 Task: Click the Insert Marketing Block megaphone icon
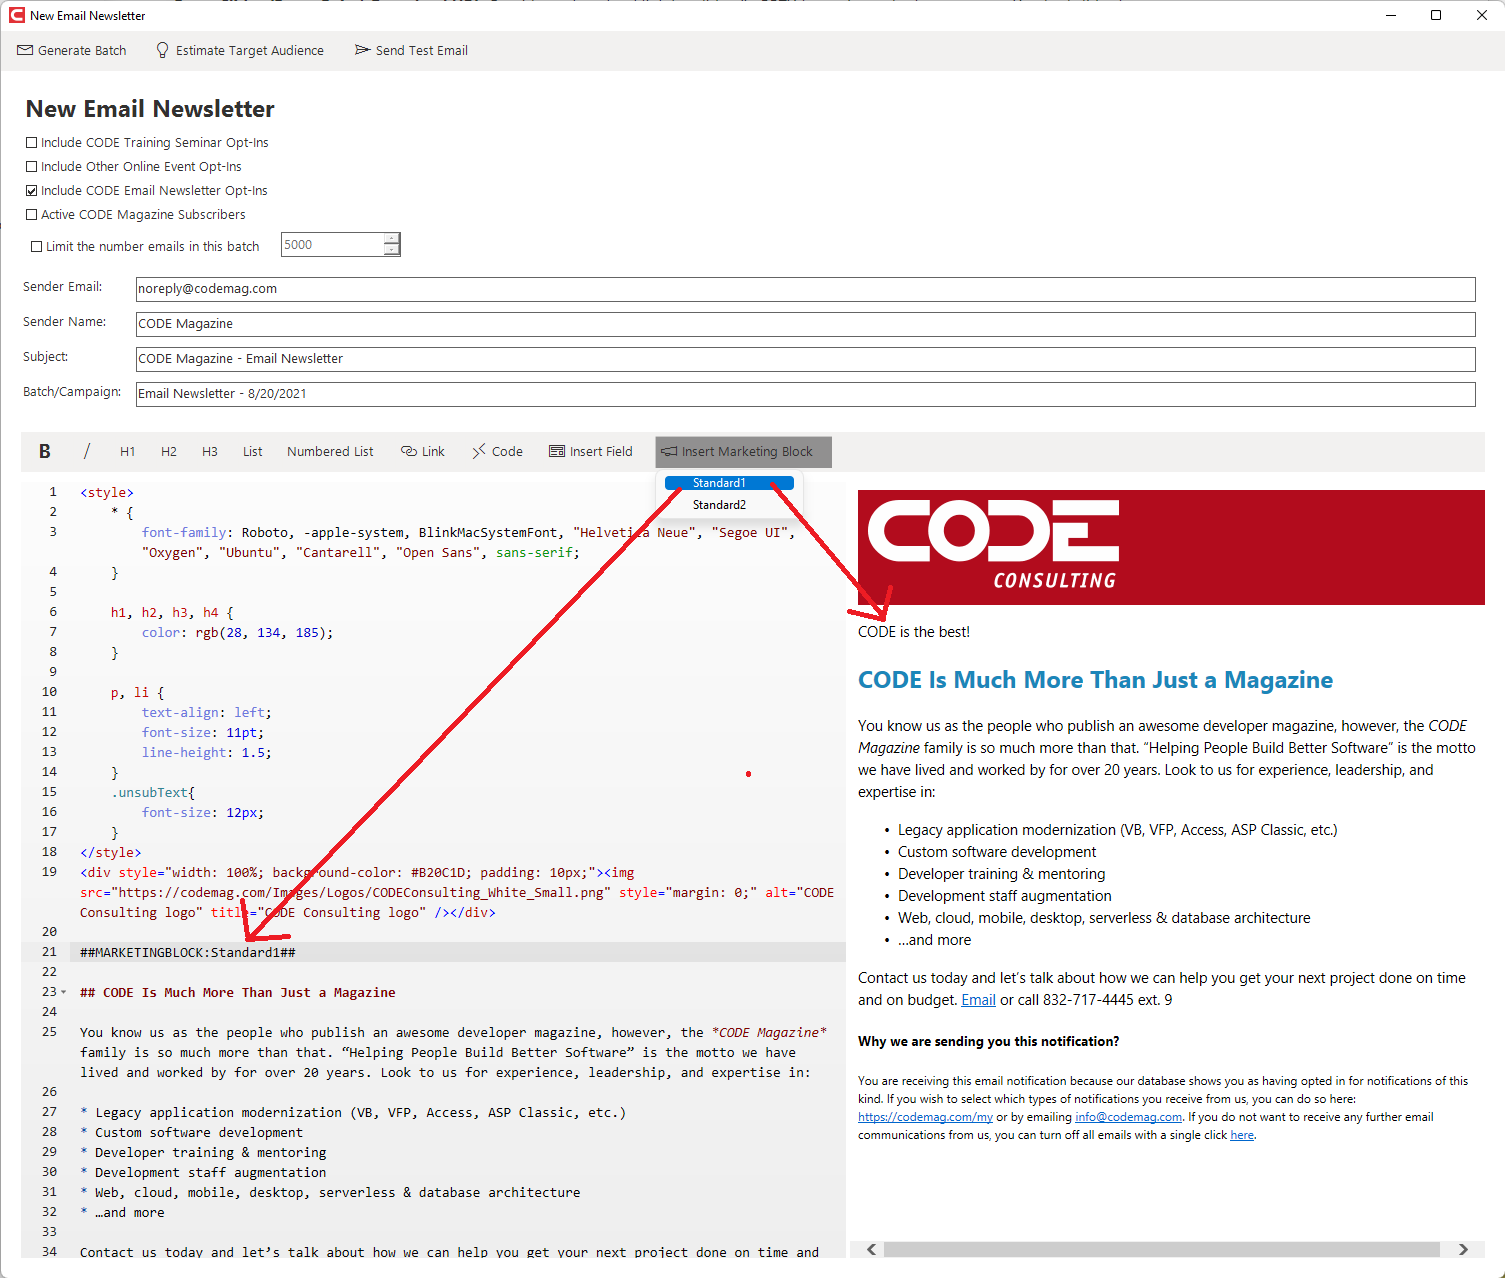pyautogui.click(x=669, y=451)
